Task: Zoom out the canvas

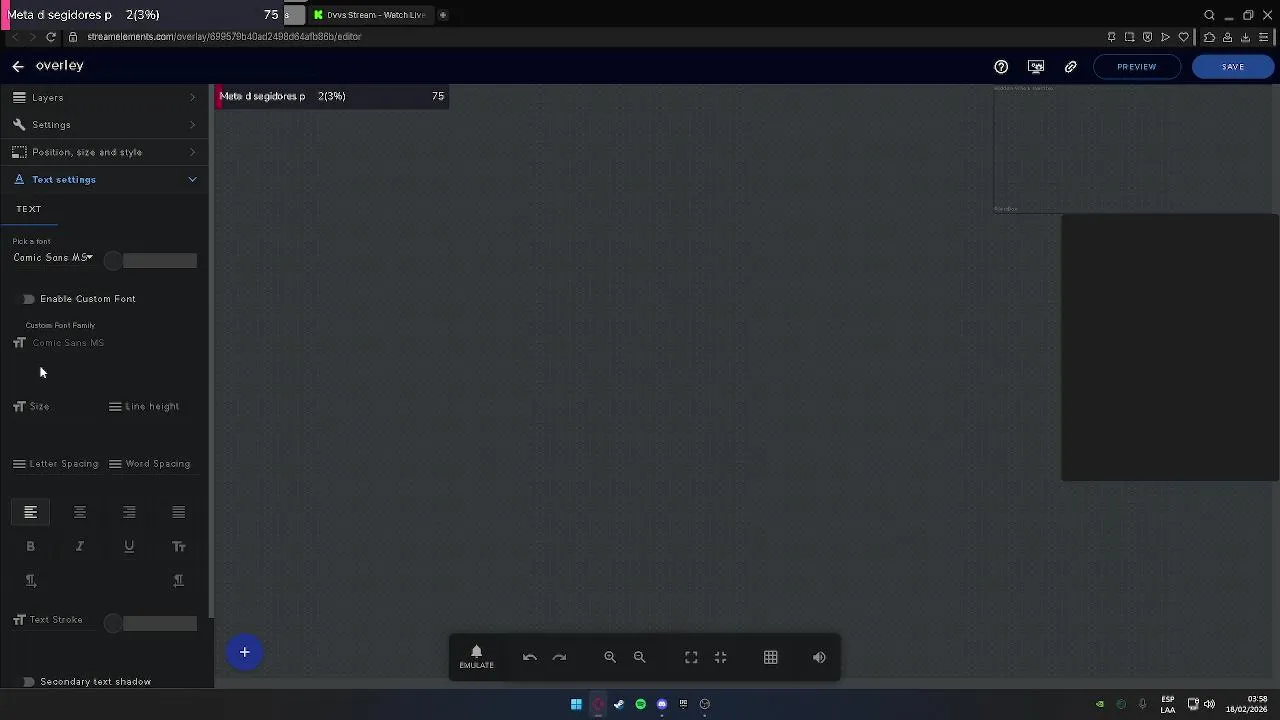Action: (640, 657)
